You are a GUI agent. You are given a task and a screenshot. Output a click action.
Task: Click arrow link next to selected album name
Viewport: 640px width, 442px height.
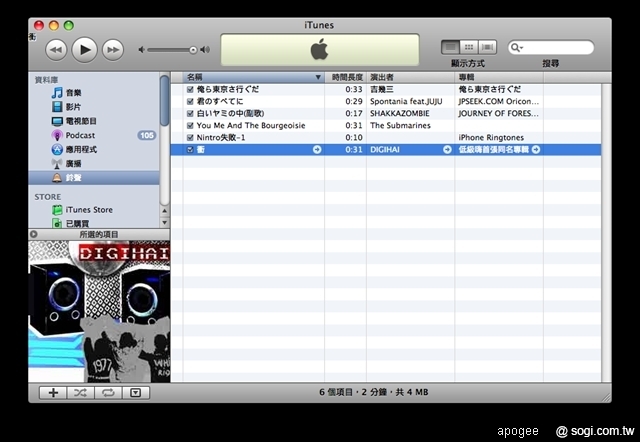point(536,149)
